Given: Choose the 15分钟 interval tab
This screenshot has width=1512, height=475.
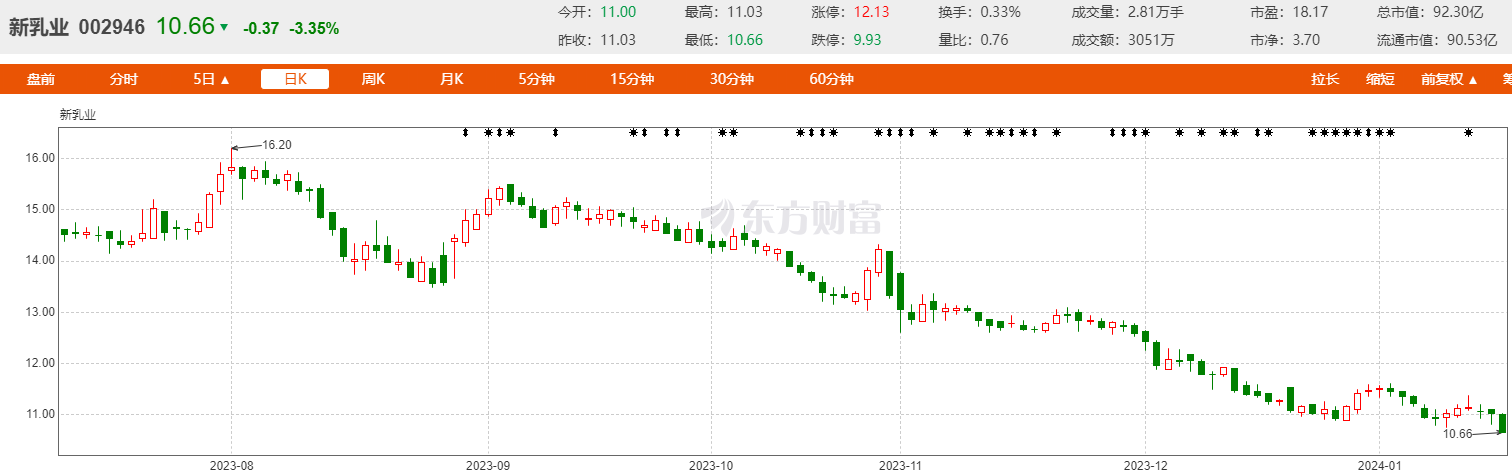Looking at the screenshot, I should 632,80.
